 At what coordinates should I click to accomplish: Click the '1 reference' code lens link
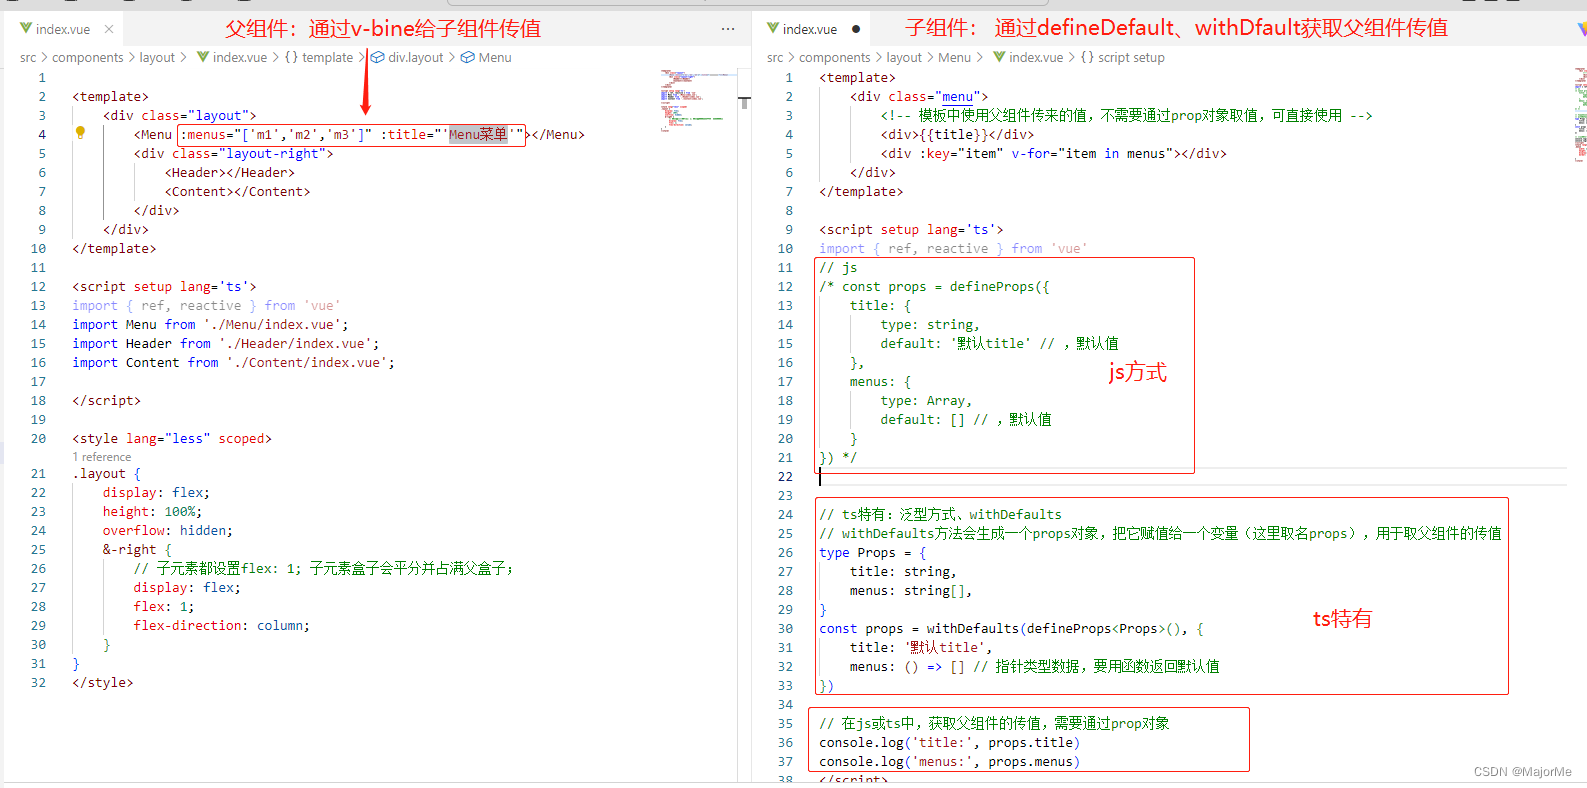(x=101, y=457)
